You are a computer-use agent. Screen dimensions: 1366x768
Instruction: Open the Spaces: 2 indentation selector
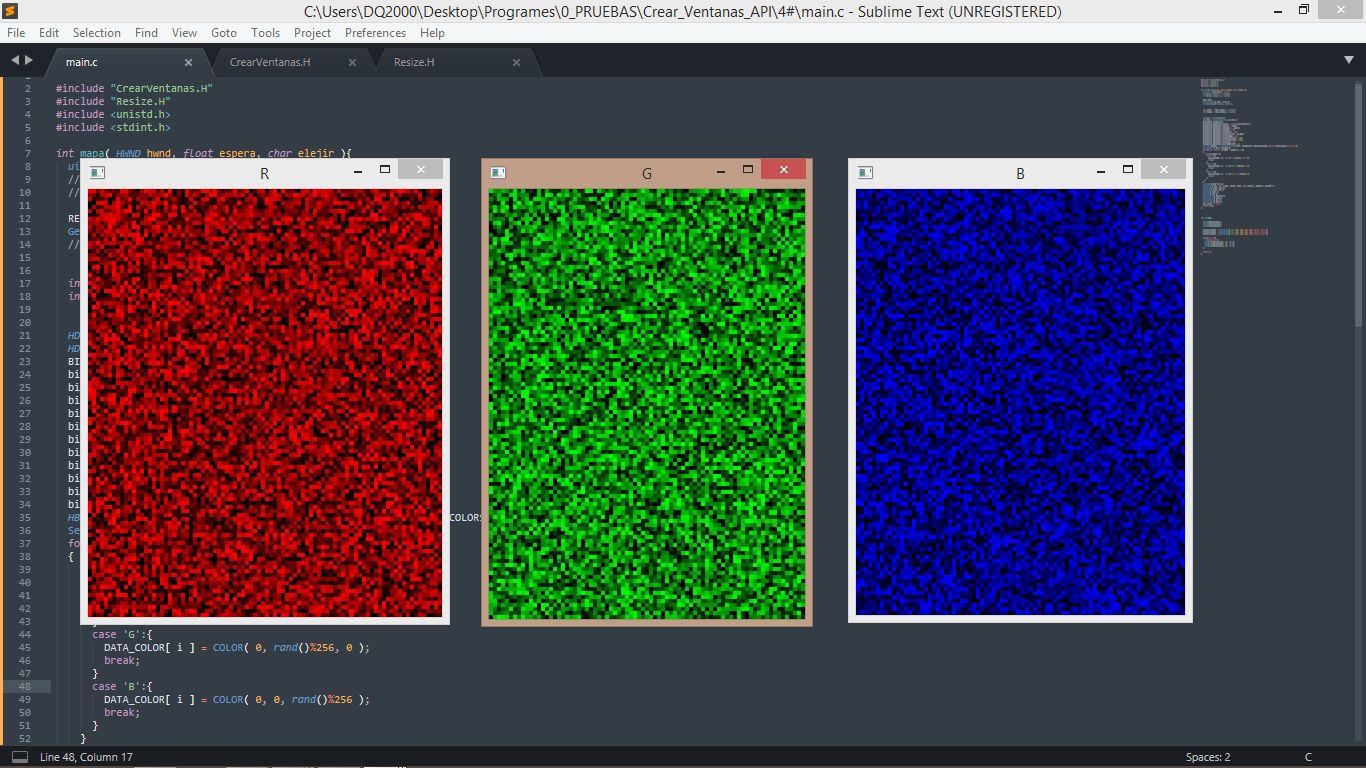(1208, 757)
